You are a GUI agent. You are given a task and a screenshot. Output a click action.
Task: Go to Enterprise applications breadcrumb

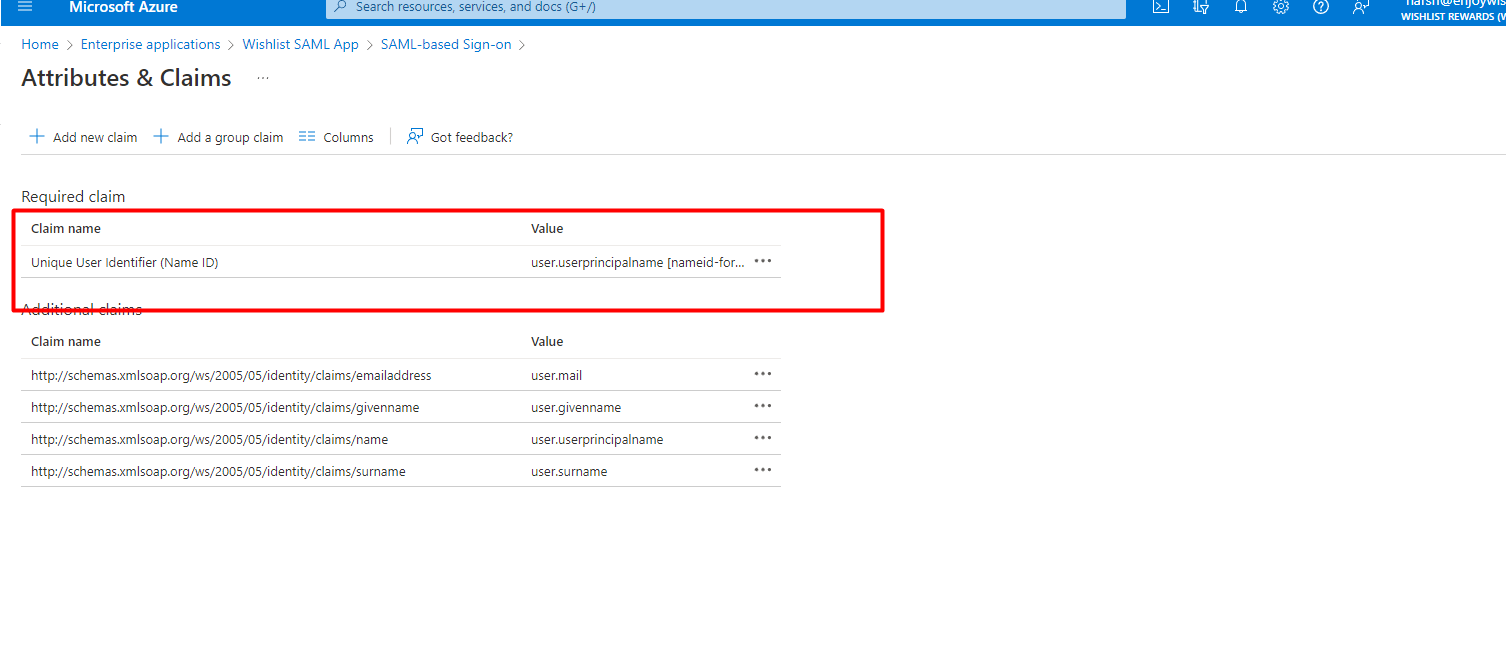pos(150,45)
